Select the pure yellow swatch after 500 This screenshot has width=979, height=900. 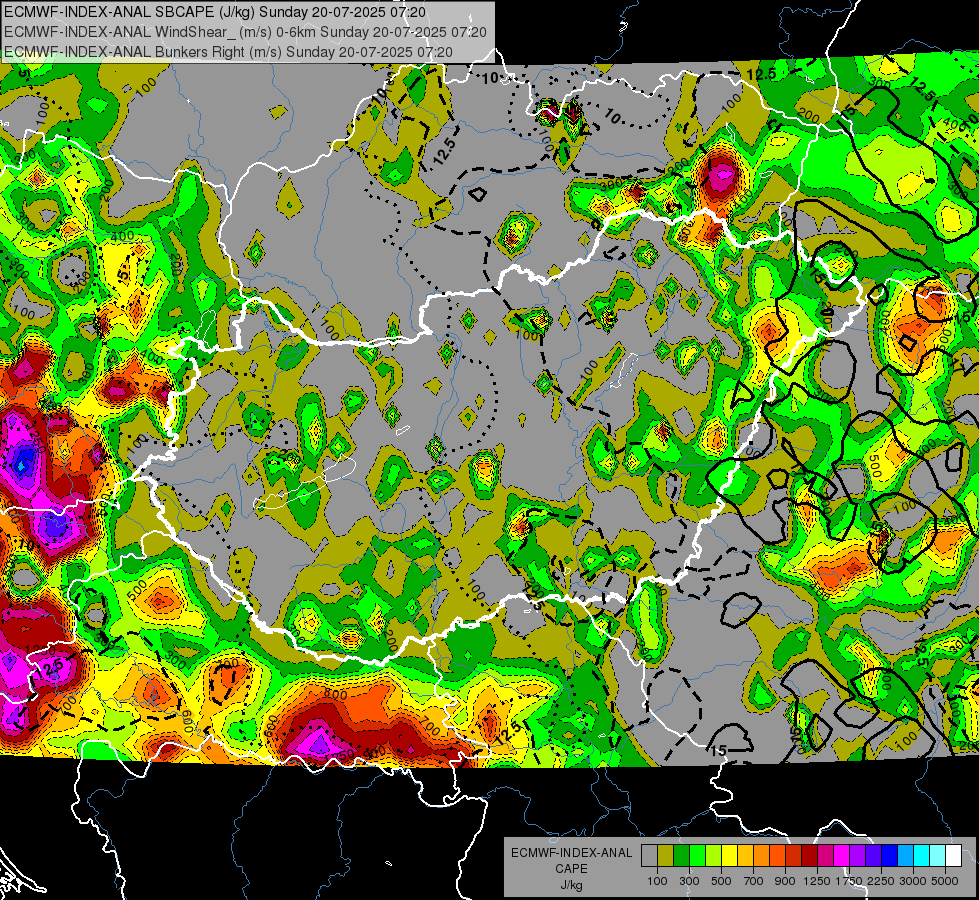pyautogui.click(x=729, y=856)
